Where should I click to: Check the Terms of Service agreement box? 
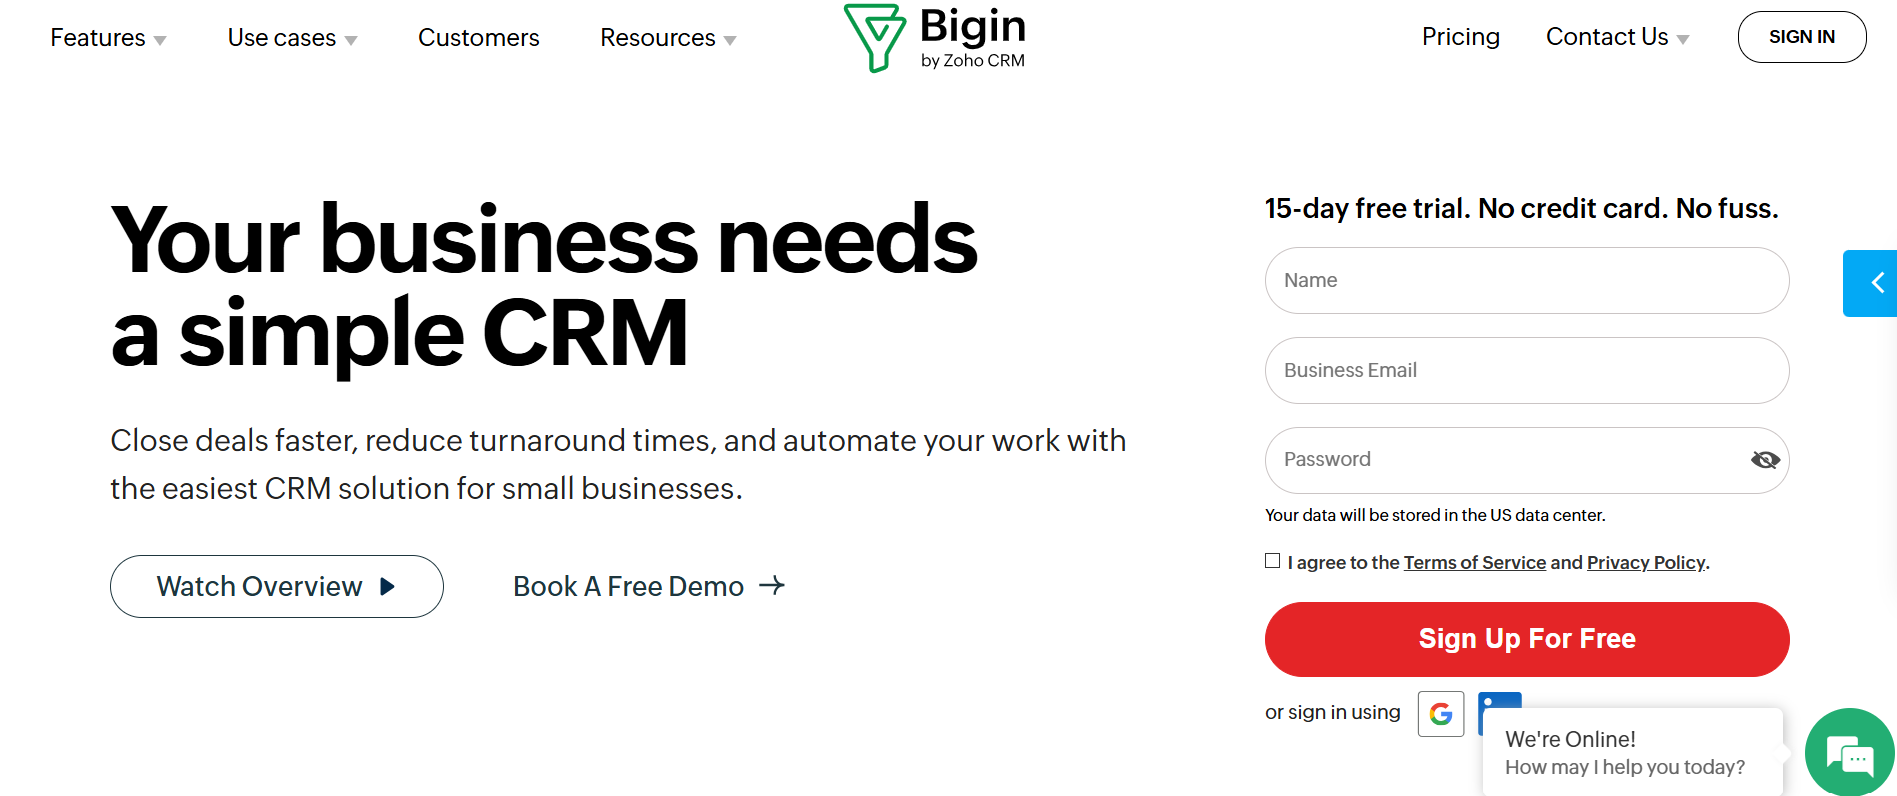tap(1273, 561)
